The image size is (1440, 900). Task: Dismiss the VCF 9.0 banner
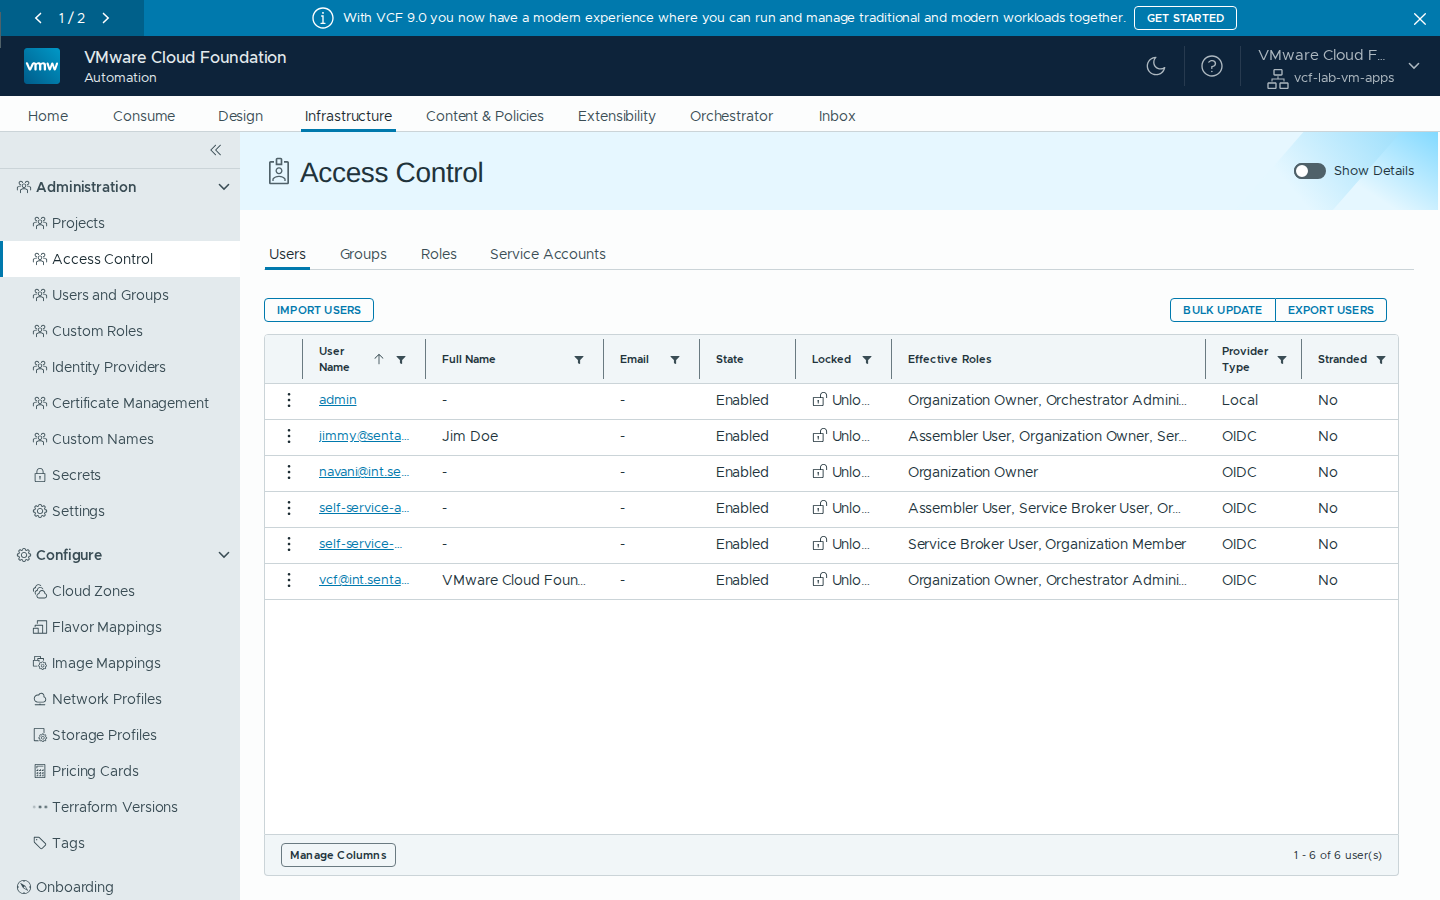tap(1420, 18)
